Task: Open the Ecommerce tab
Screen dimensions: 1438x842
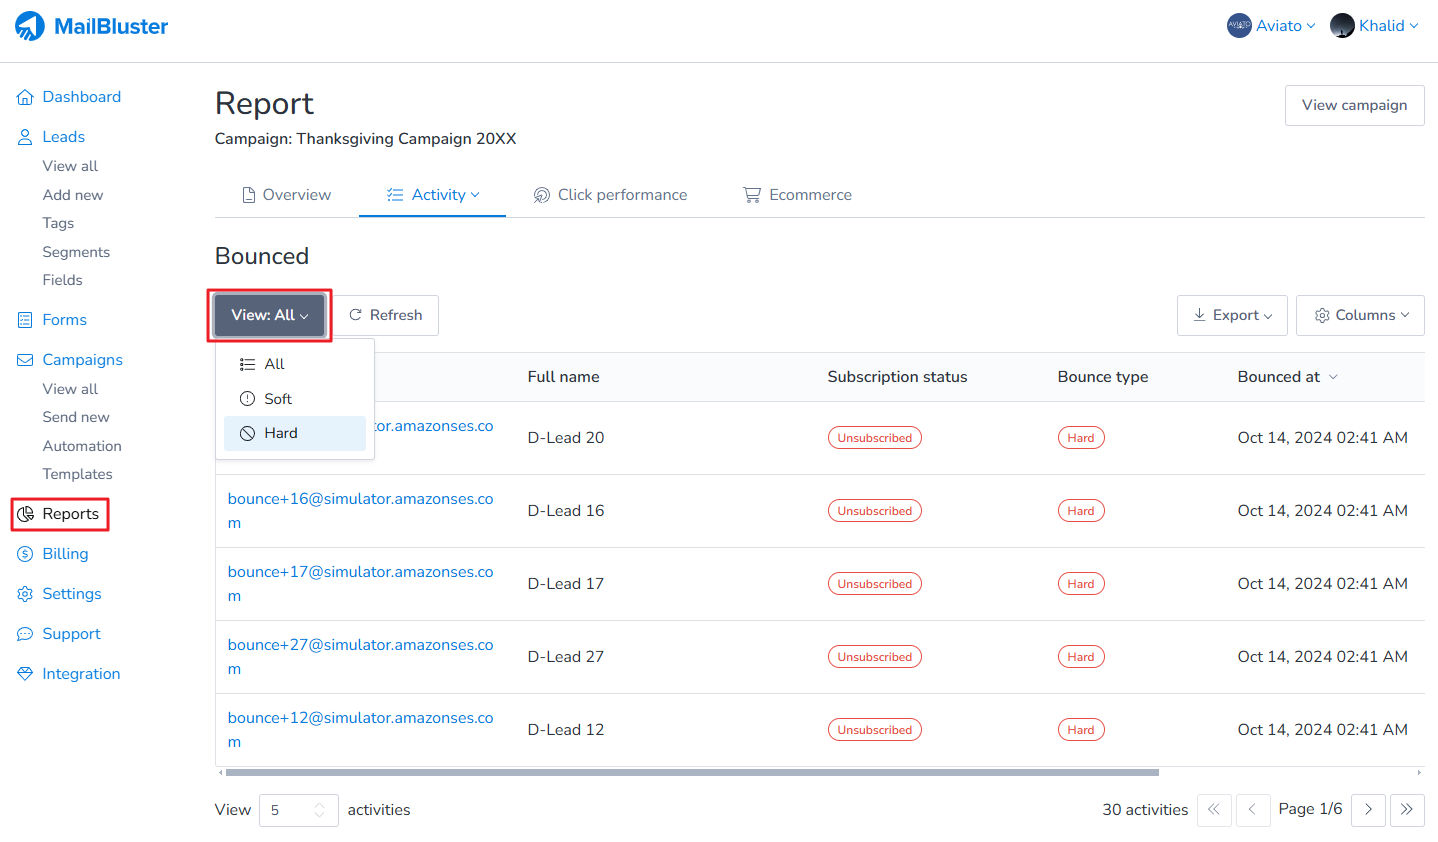Action: pos(797,194)
